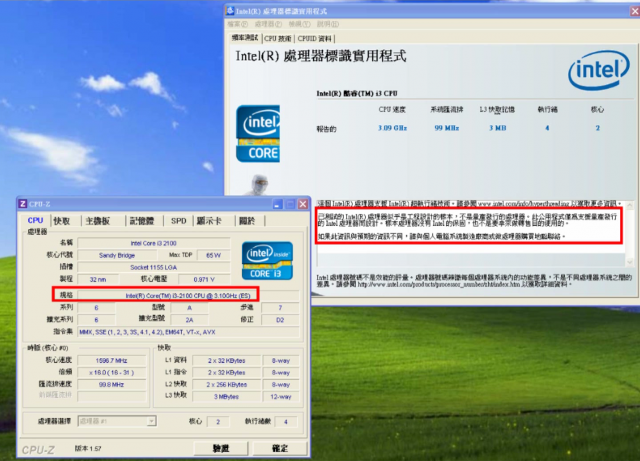The height and width of the screenshot is (461, 640).
Task: Click the multiplier value x 16.0 (16 - 31)
Action: point(111,372)
